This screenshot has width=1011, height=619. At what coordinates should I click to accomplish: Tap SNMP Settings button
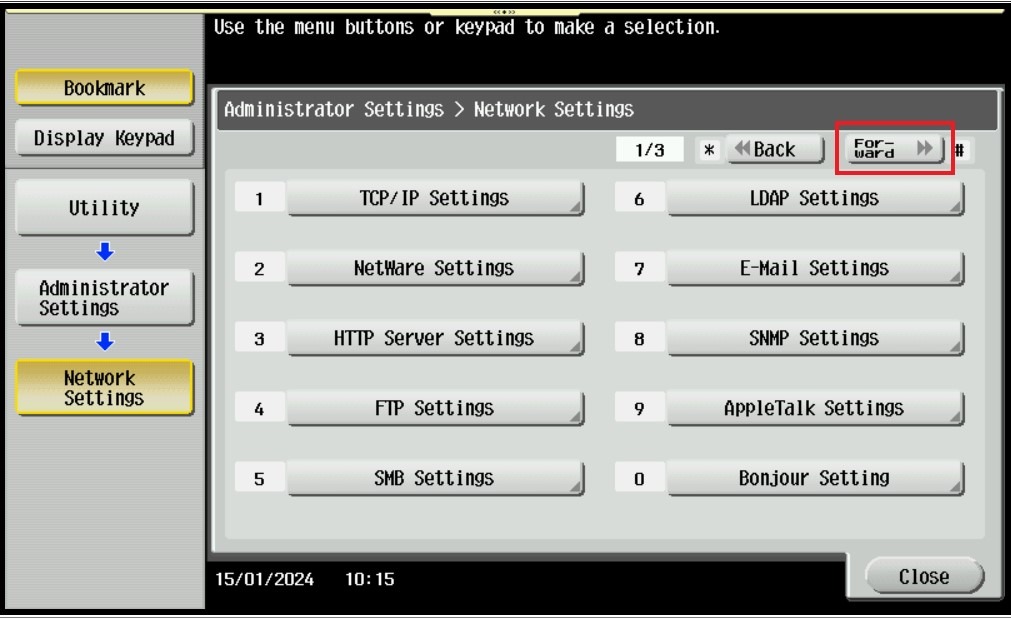point(815,339)
